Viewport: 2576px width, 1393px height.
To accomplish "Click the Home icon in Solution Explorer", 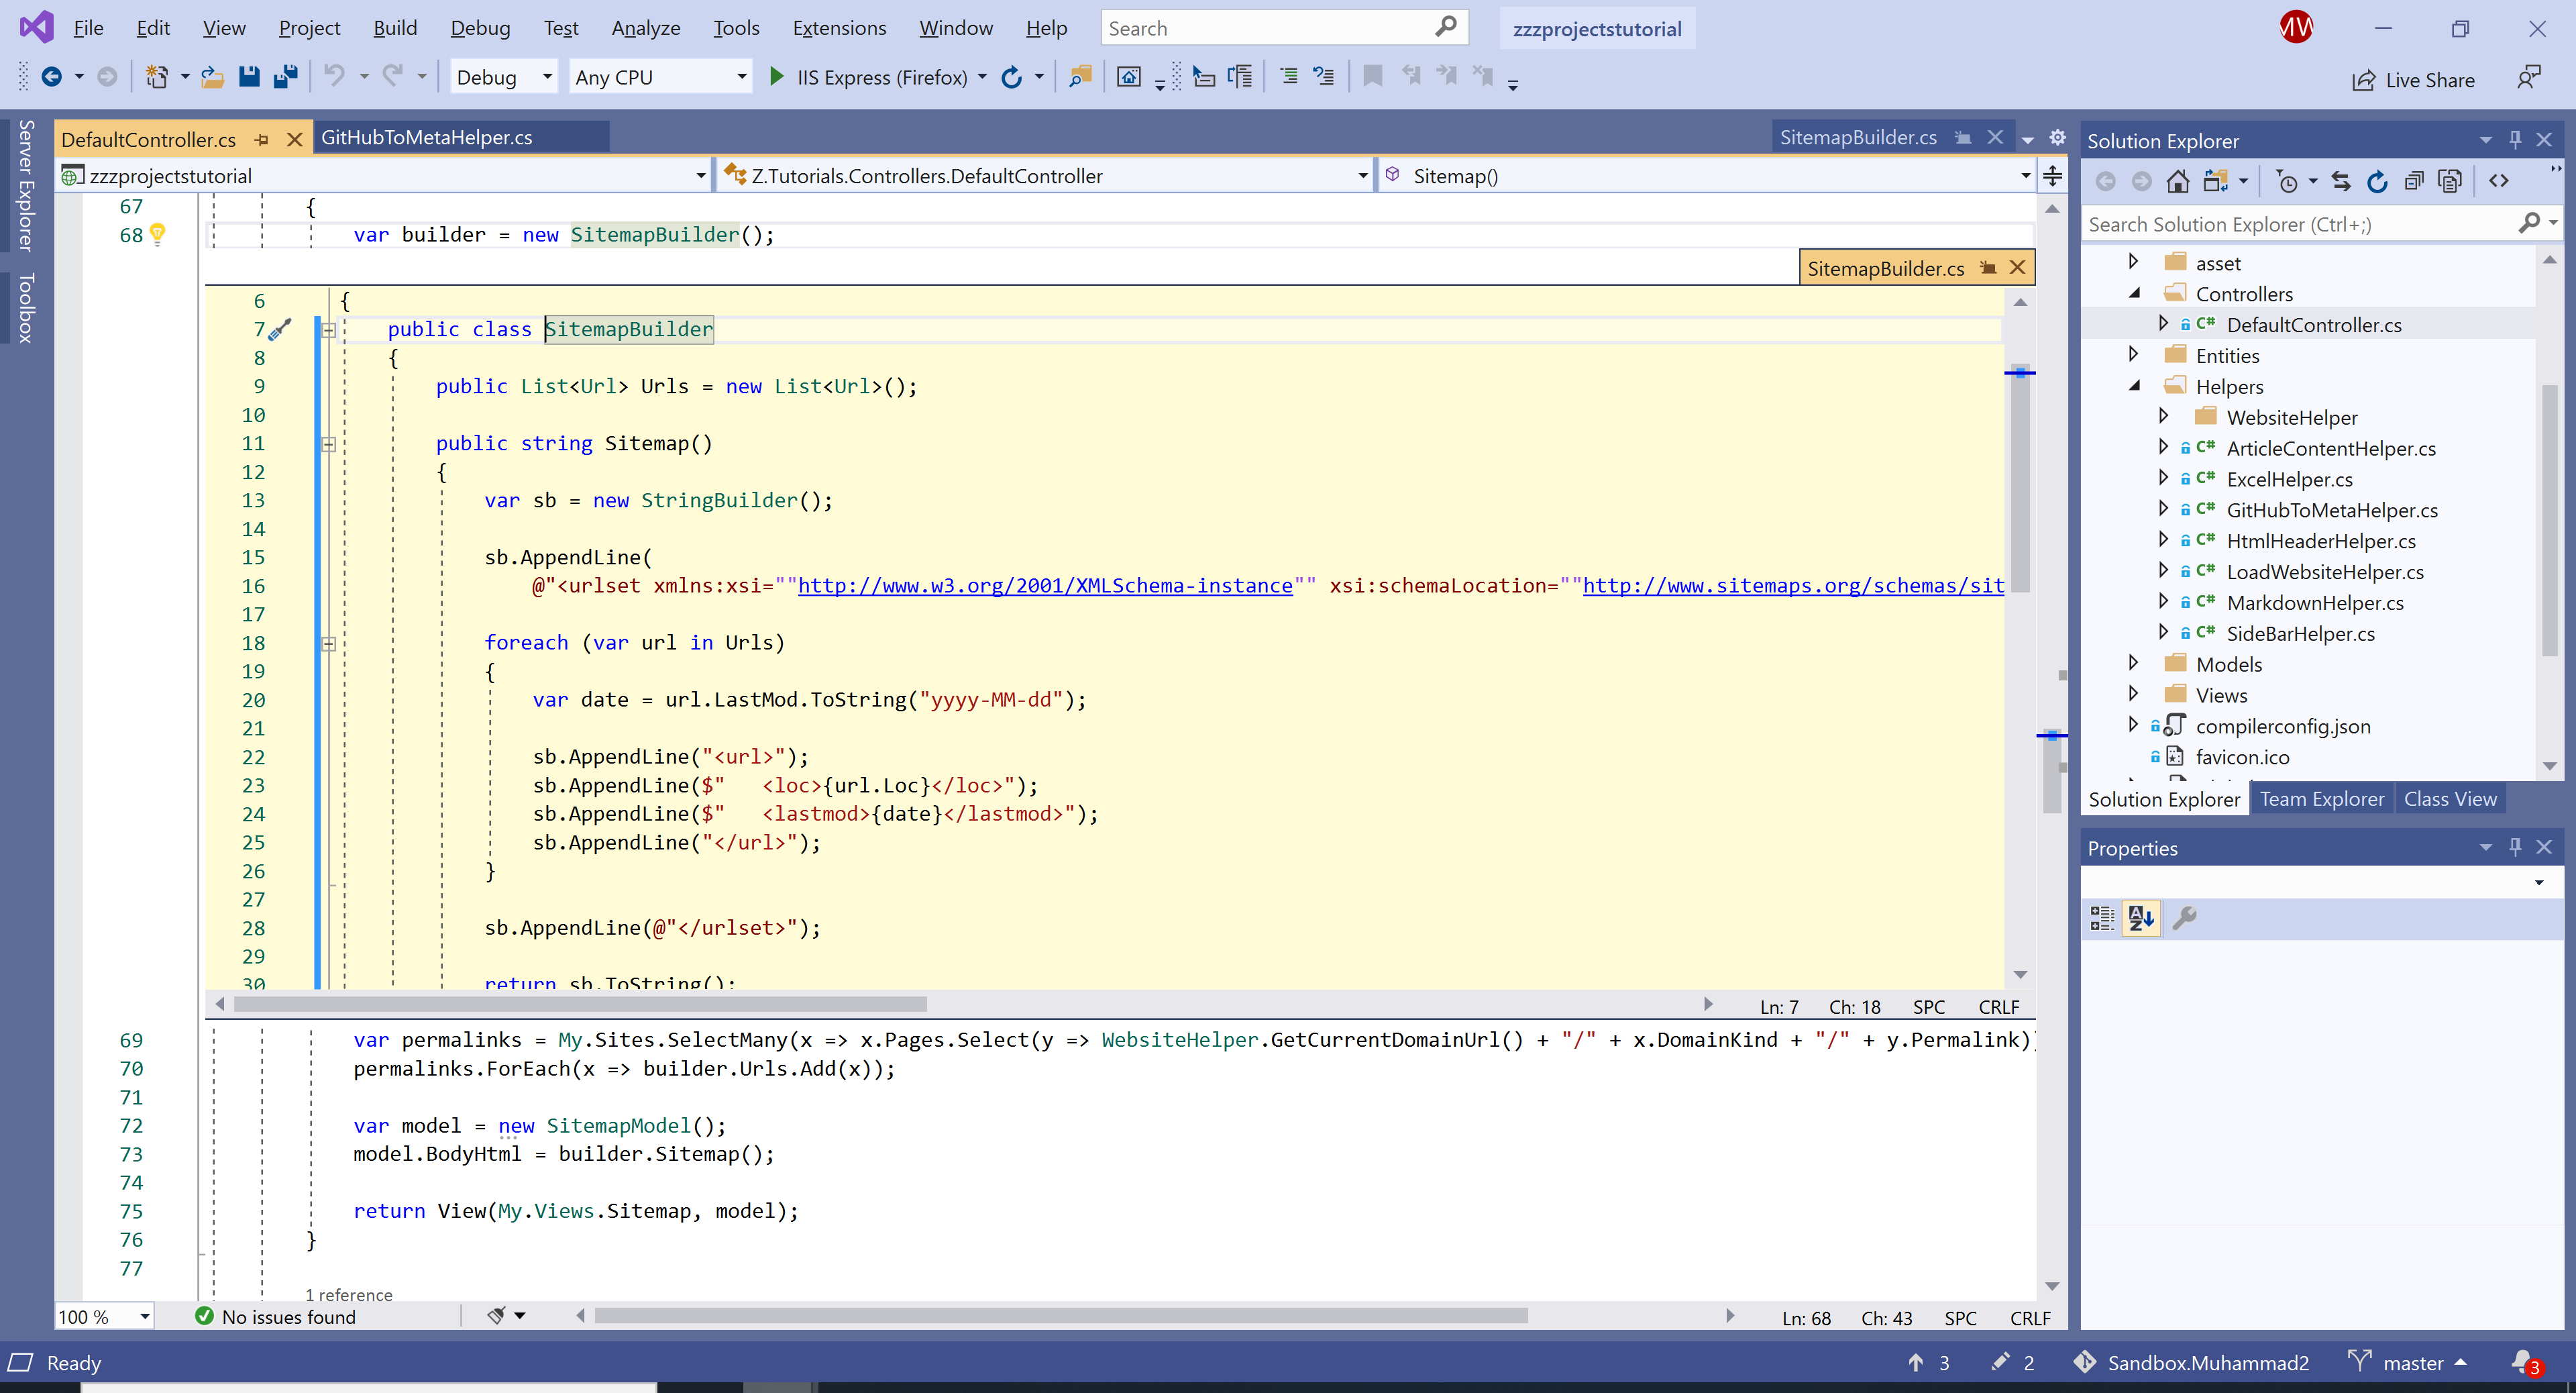I will pyautogui.click(x=2177, y=181).
